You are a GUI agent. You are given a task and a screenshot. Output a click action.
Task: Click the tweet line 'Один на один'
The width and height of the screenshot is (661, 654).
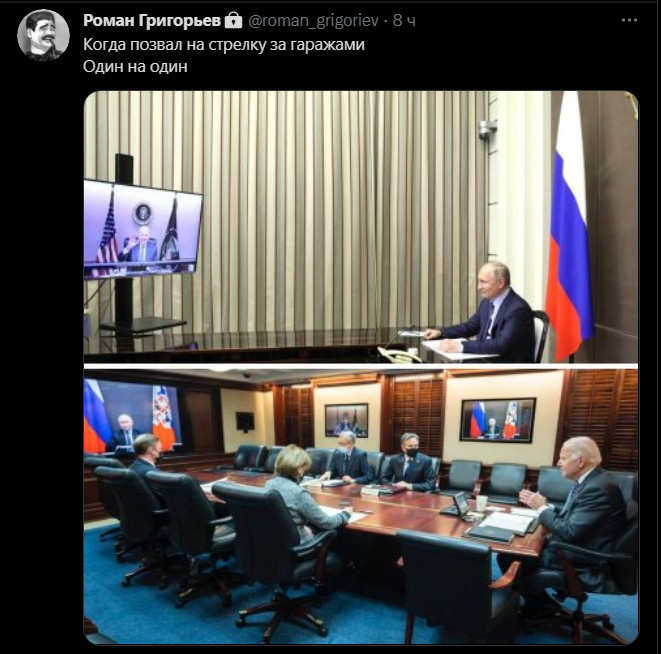pyautogui.click(x=135, y=66)
